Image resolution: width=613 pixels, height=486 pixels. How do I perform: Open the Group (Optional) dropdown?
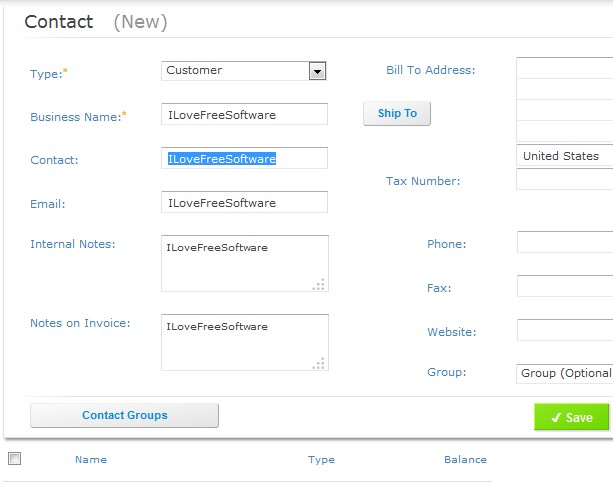tap(565, 373)
